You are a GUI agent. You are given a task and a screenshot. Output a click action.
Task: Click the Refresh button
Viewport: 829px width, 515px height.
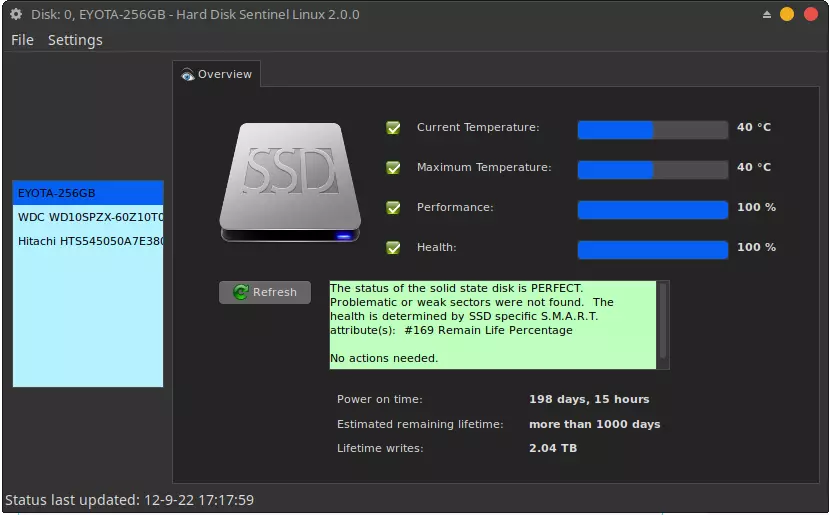pos(265,292)
